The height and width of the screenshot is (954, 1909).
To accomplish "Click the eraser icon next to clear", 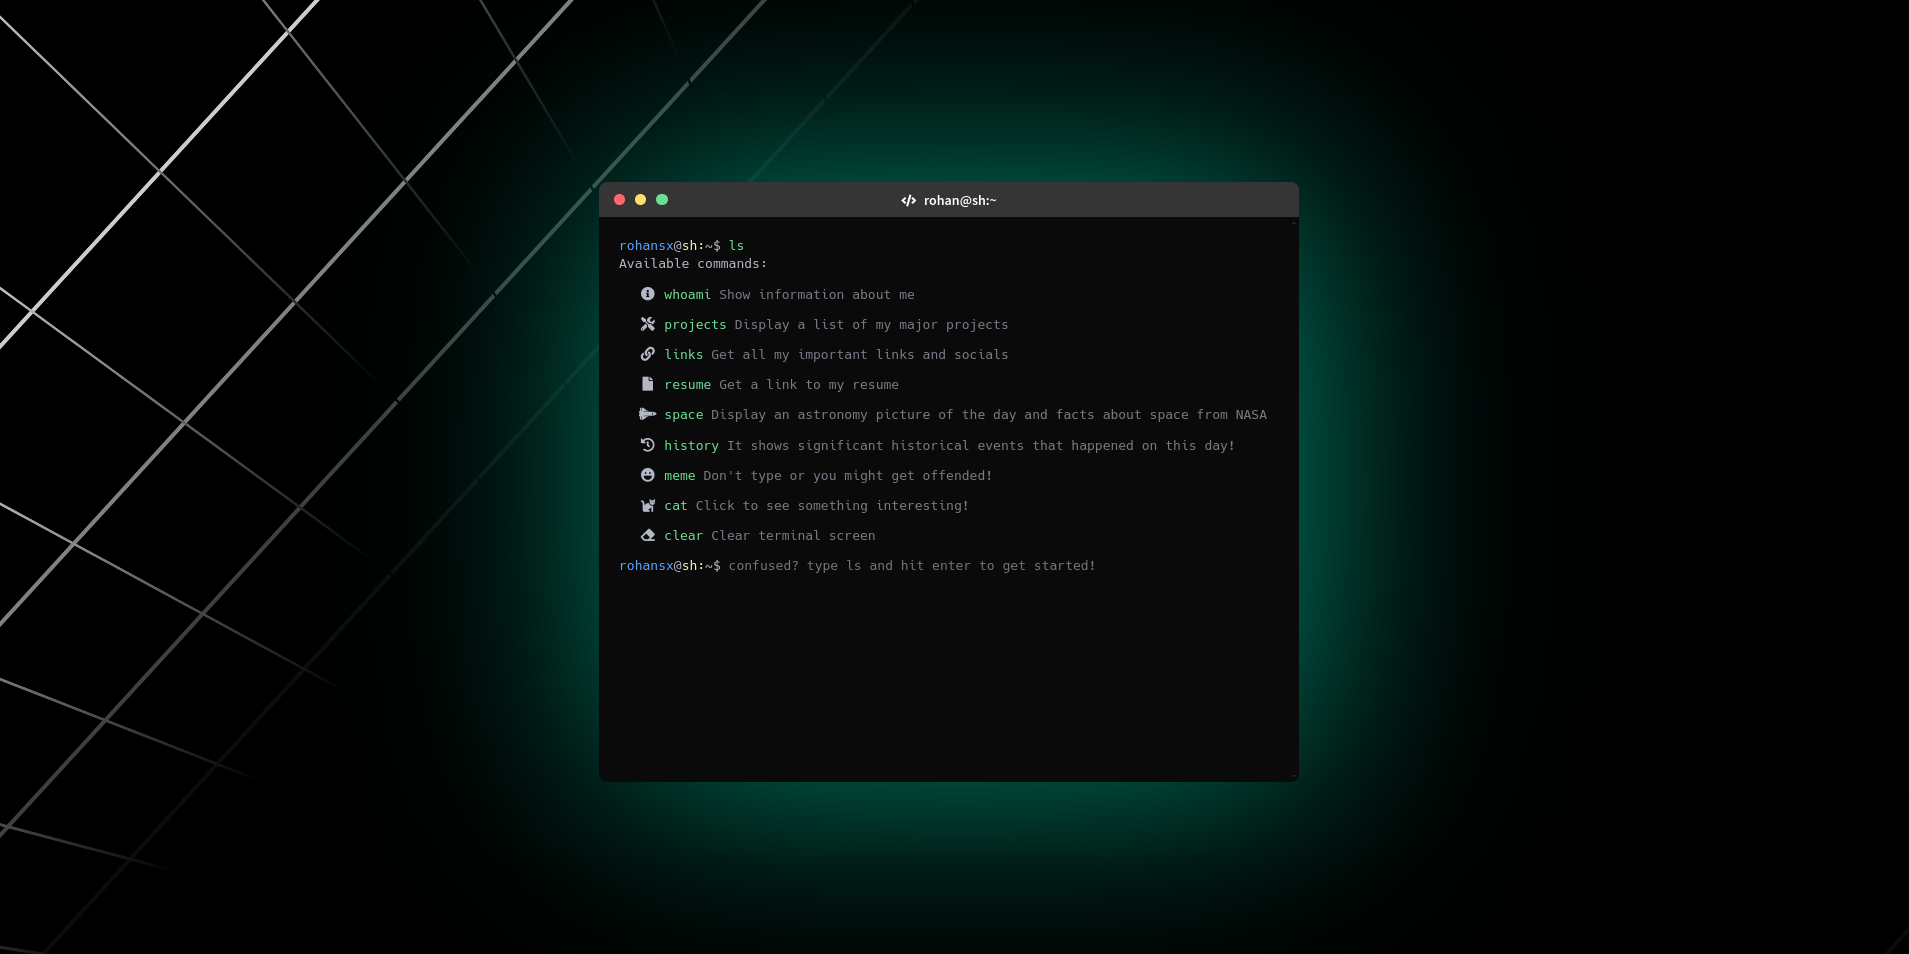I will click(x=648, y=535).
